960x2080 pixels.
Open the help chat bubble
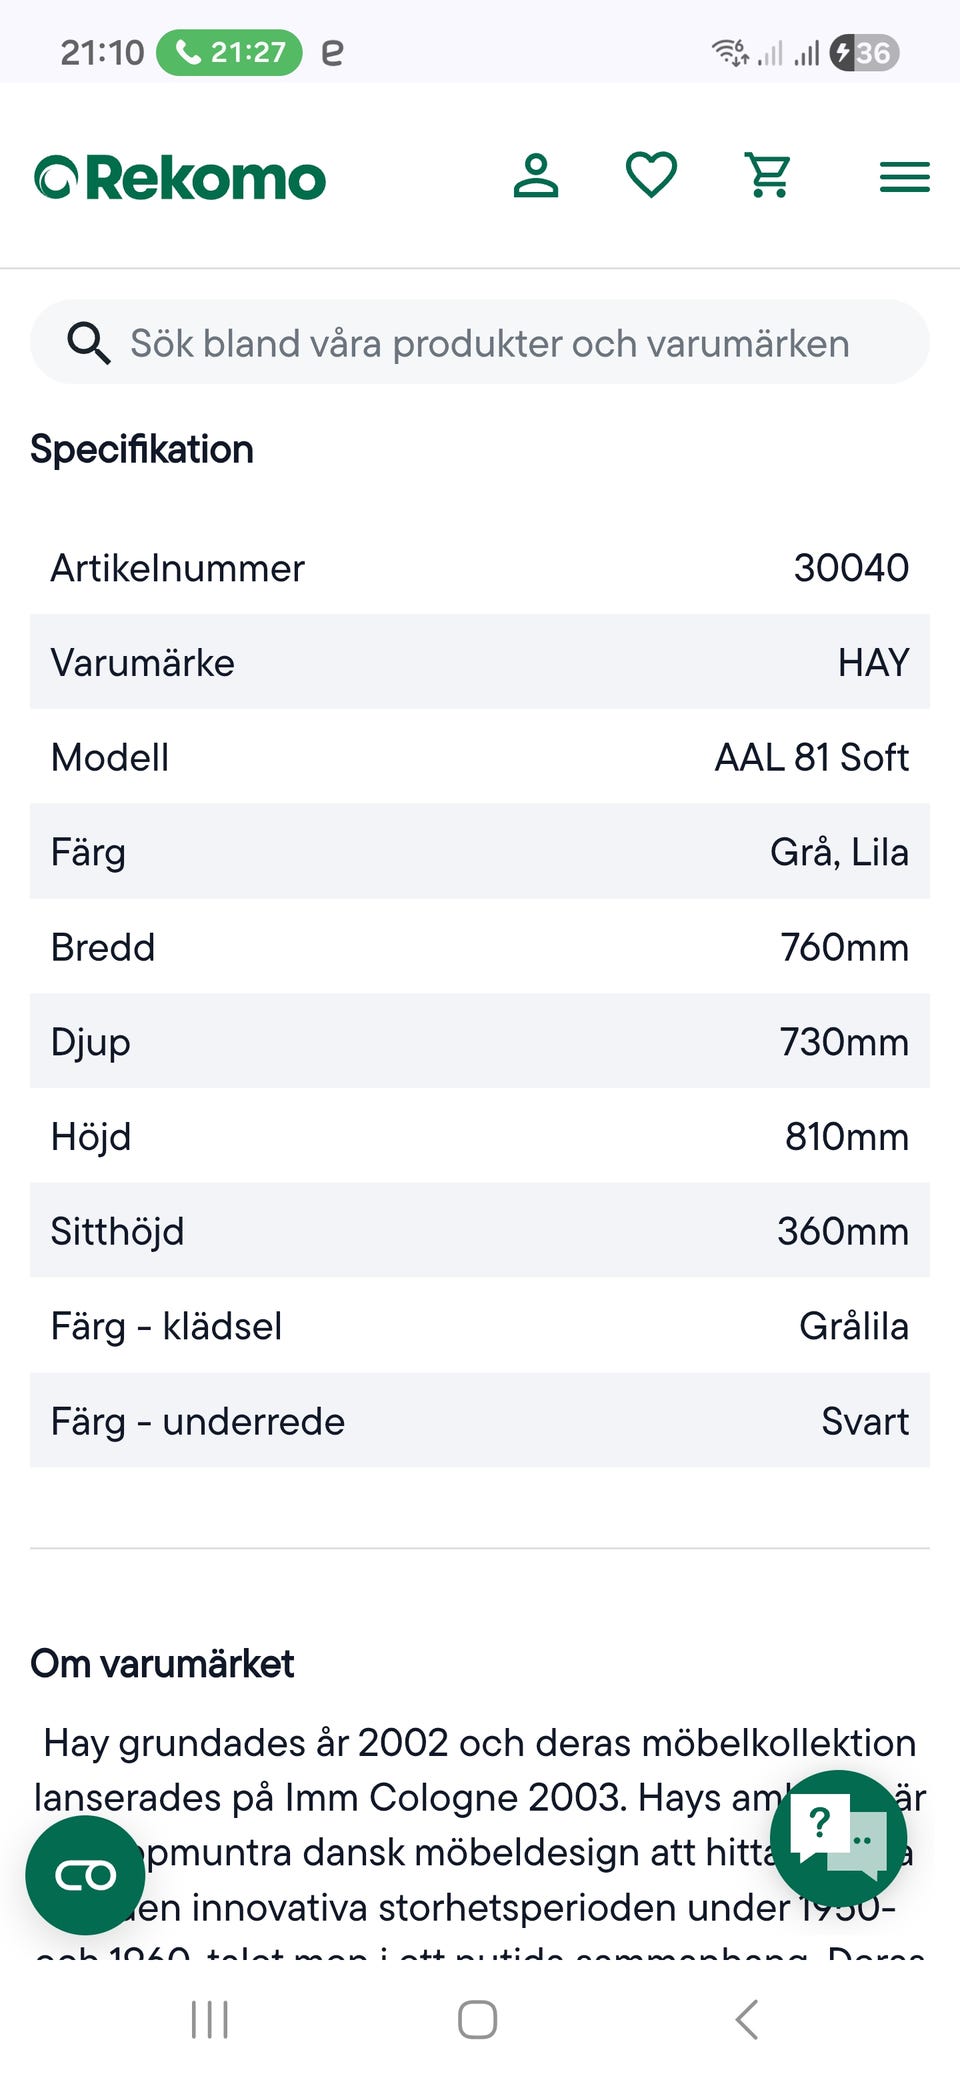point(838,1838)
